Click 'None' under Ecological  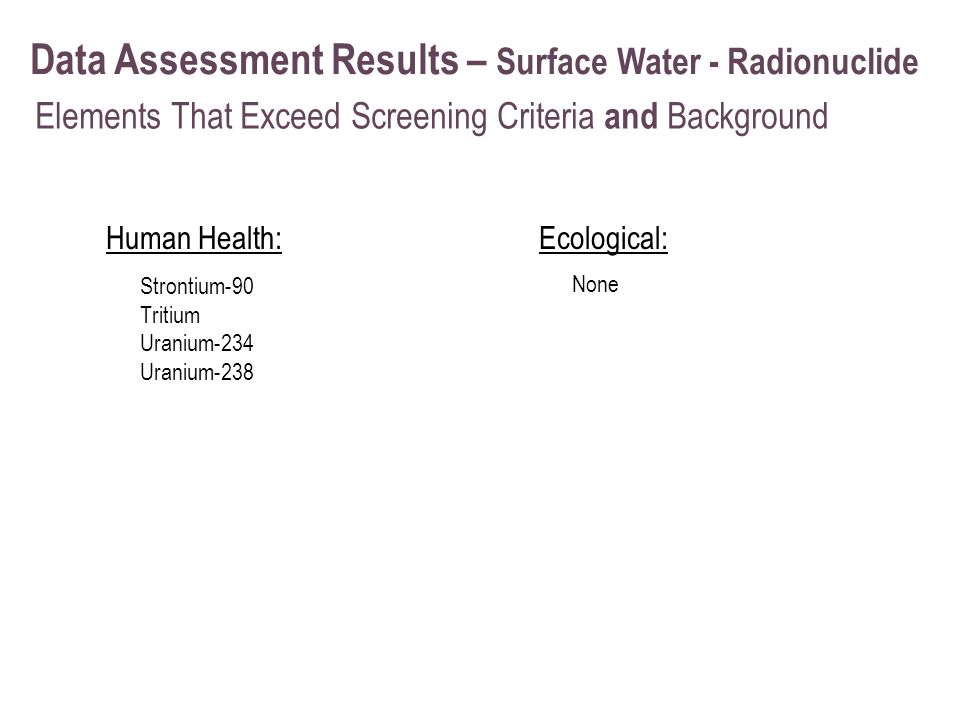click(595, 284)
